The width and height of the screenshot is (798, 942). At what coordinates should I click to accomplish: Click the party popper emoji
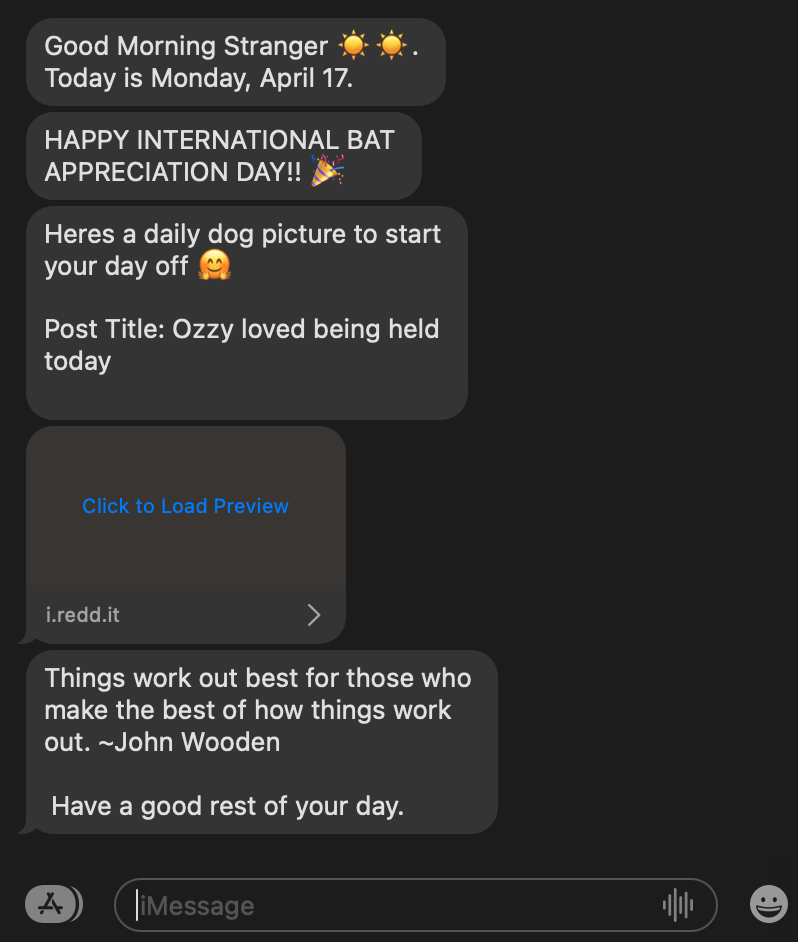tap(326, 171)
